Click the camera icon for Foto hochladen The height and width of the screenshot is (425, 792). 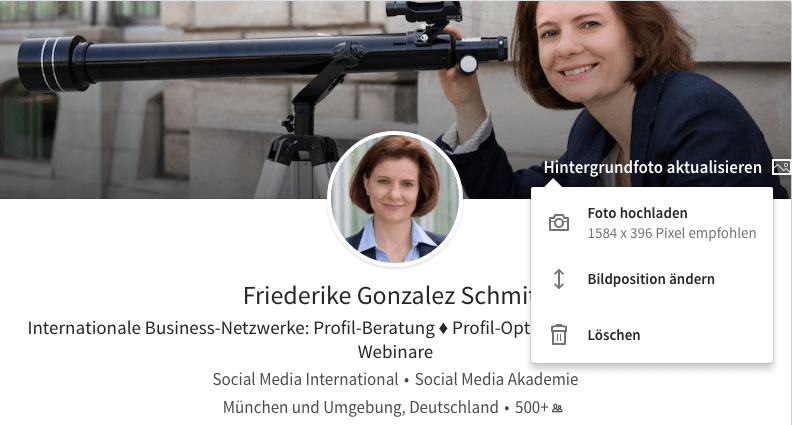(x=559, y=222)
